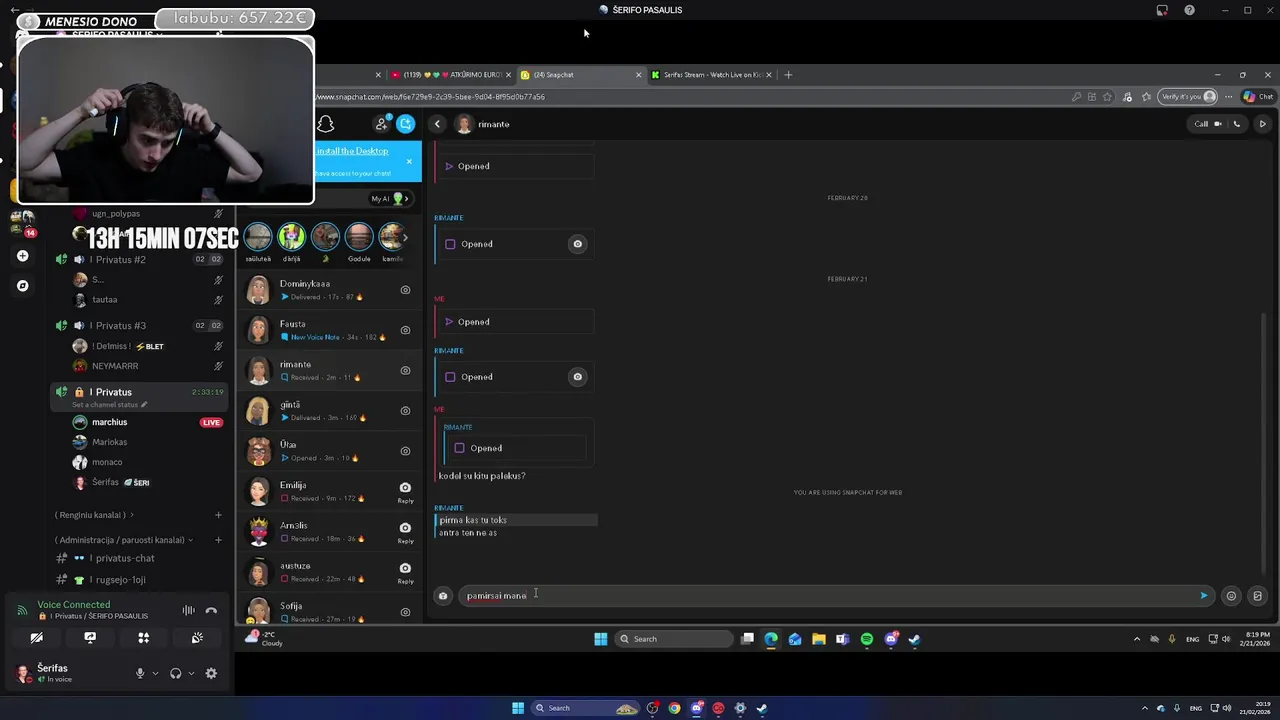Open the Copilot Chat button in Edge
The image size is (1280, 720).
(1258, 97)
